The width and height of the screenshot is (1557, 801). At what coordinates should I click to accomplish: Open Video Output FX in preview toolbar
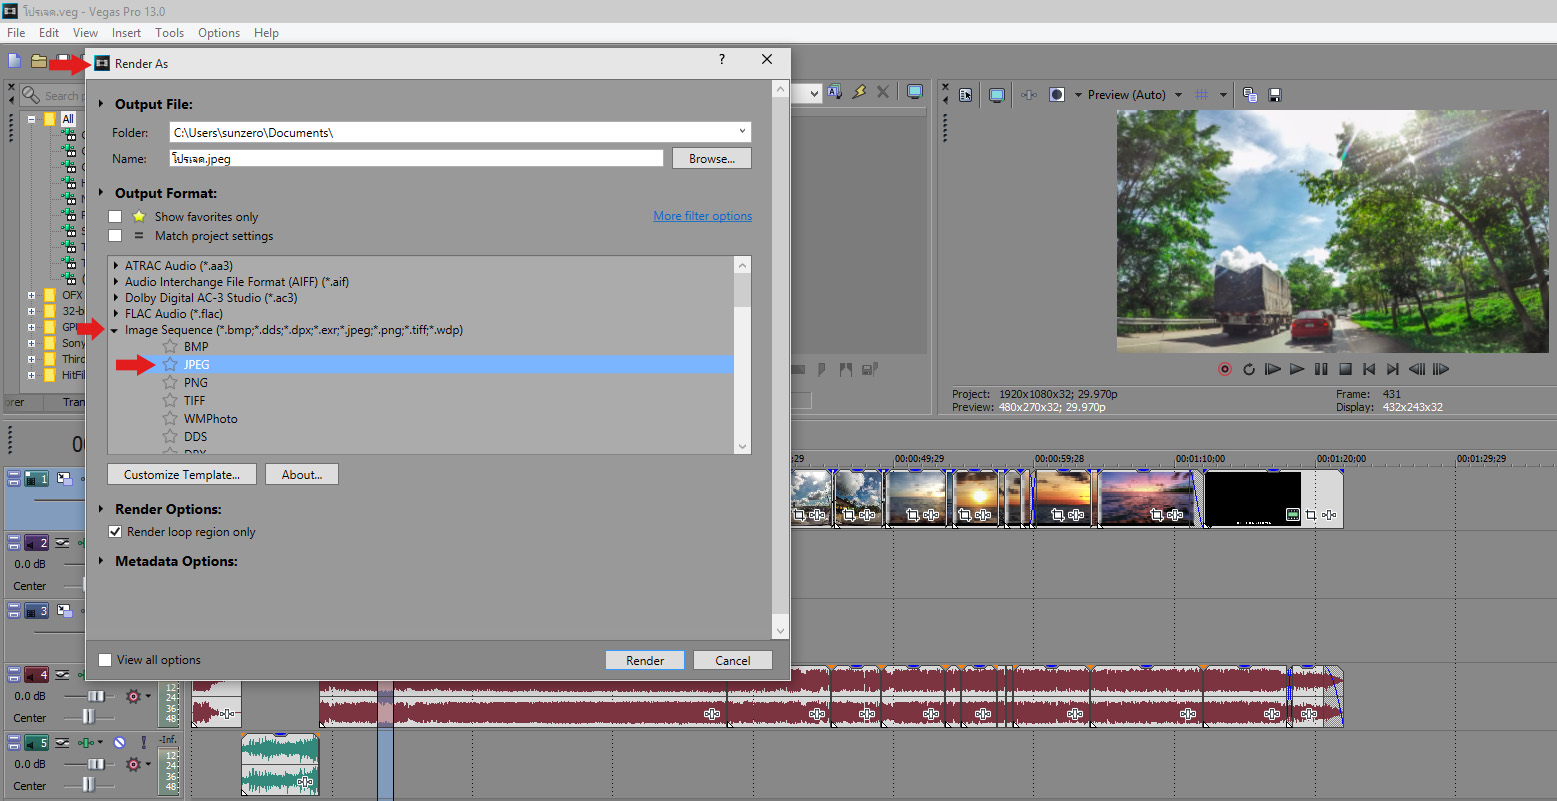tap(1029, 94)
